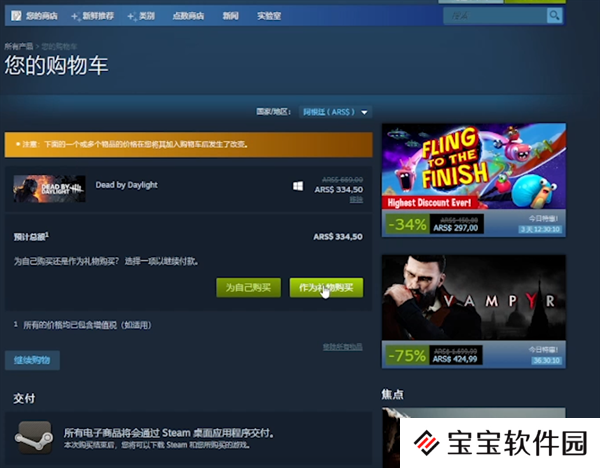Image resolution: width=600 pixels, height=468 pixels.
Task: Click the store avatar icon beside 您的商店
Action: point(16,16)
